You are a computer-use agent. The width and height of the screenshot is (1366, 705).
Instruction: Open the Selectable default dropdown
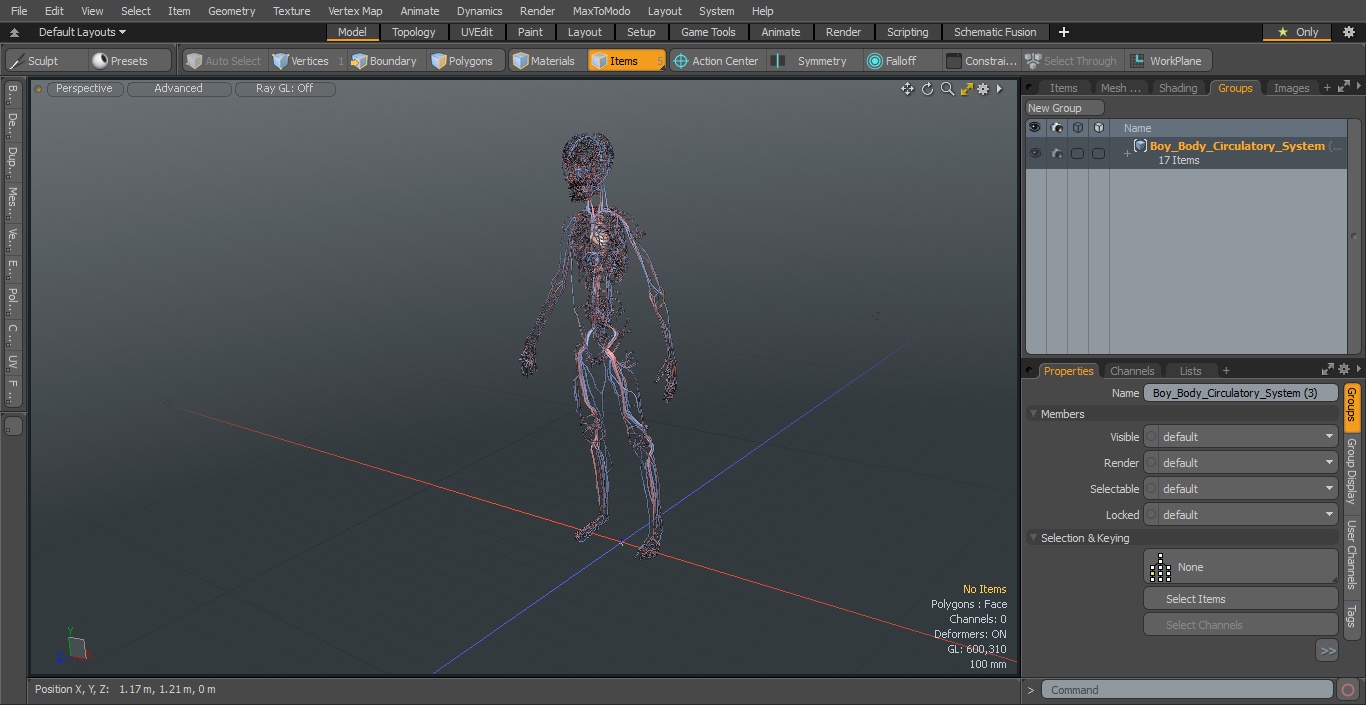click(1241, 489)
